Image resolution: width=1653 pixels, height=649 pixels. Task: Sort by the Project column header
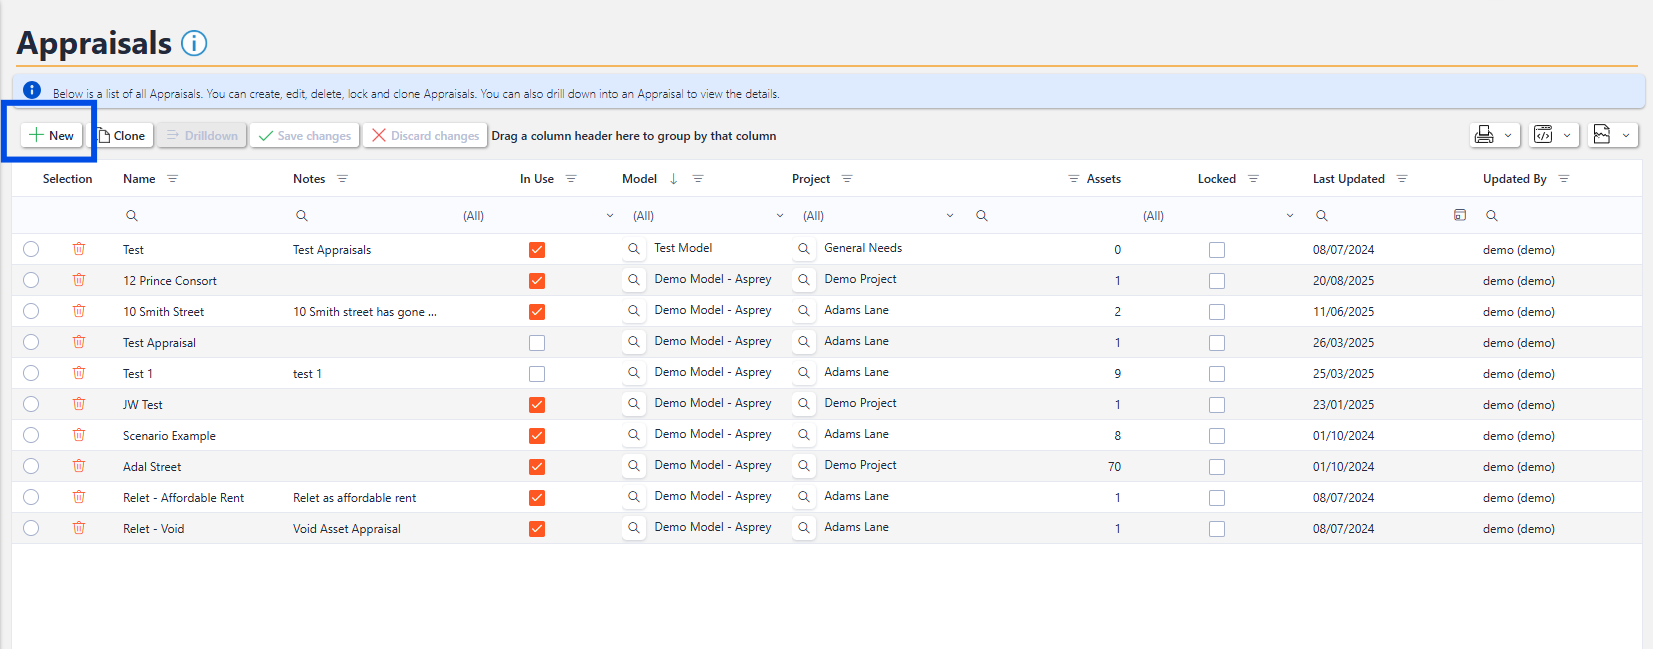[811, 179]
